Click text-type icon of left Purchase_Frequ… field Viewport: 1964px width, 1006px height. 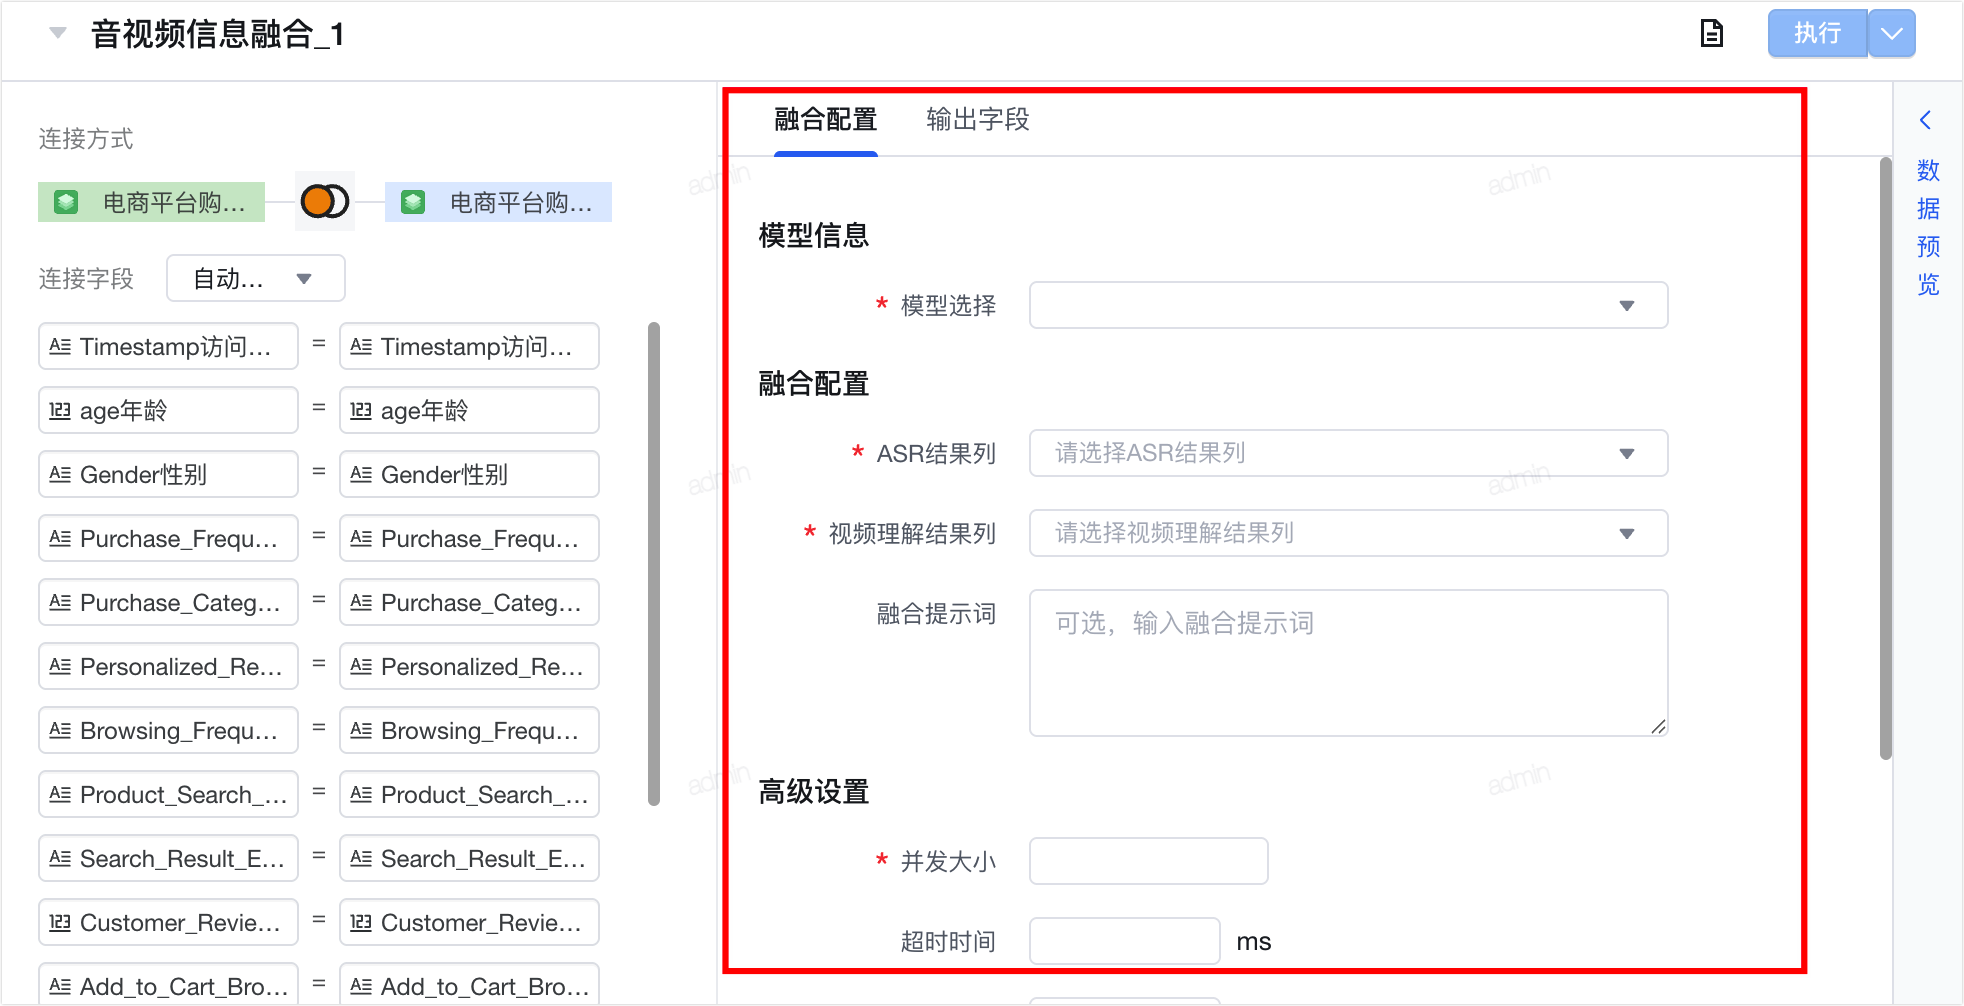pos(60,538)
